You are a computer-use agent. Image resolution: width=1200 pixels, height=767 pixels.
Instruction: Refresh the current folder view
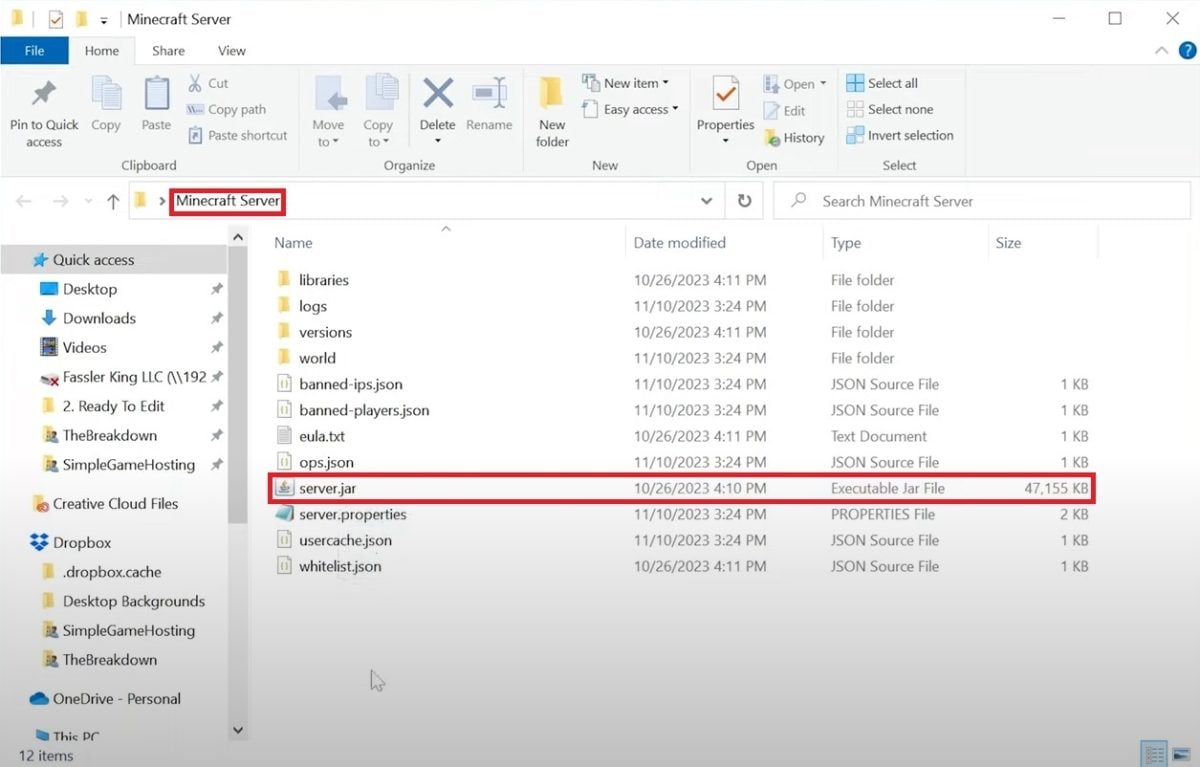[744, 201]
